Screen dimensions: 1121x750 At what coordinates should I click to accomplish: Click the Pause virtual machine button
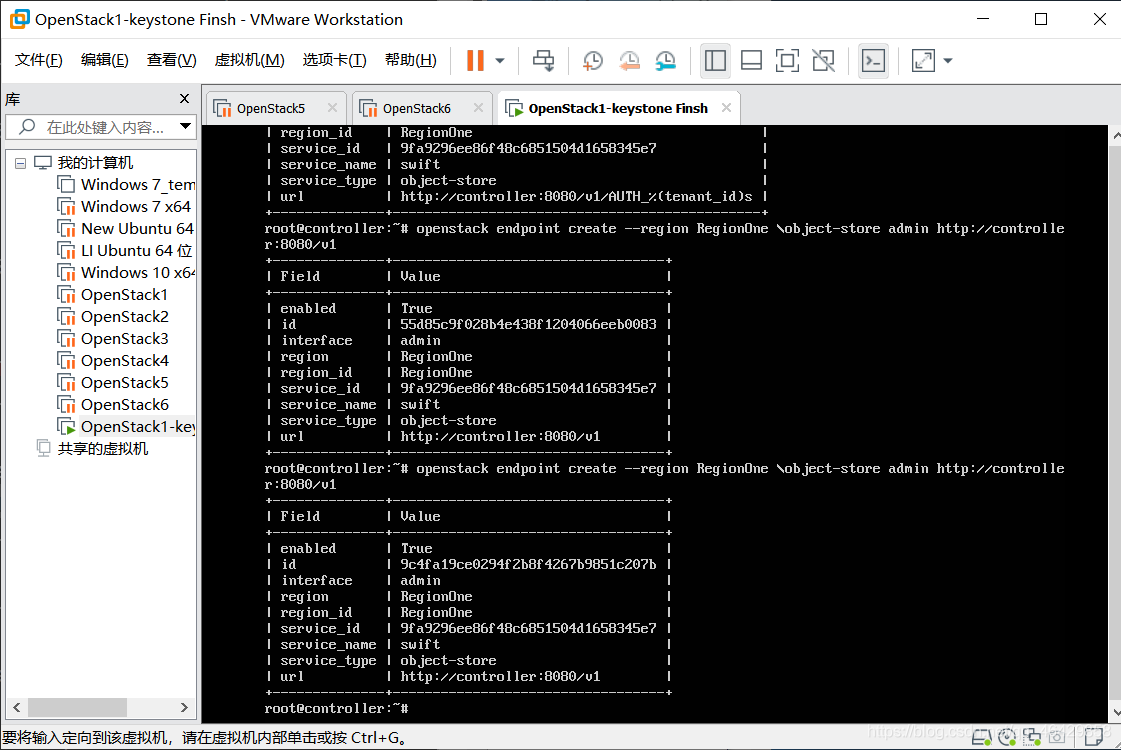tap(475, 61)
